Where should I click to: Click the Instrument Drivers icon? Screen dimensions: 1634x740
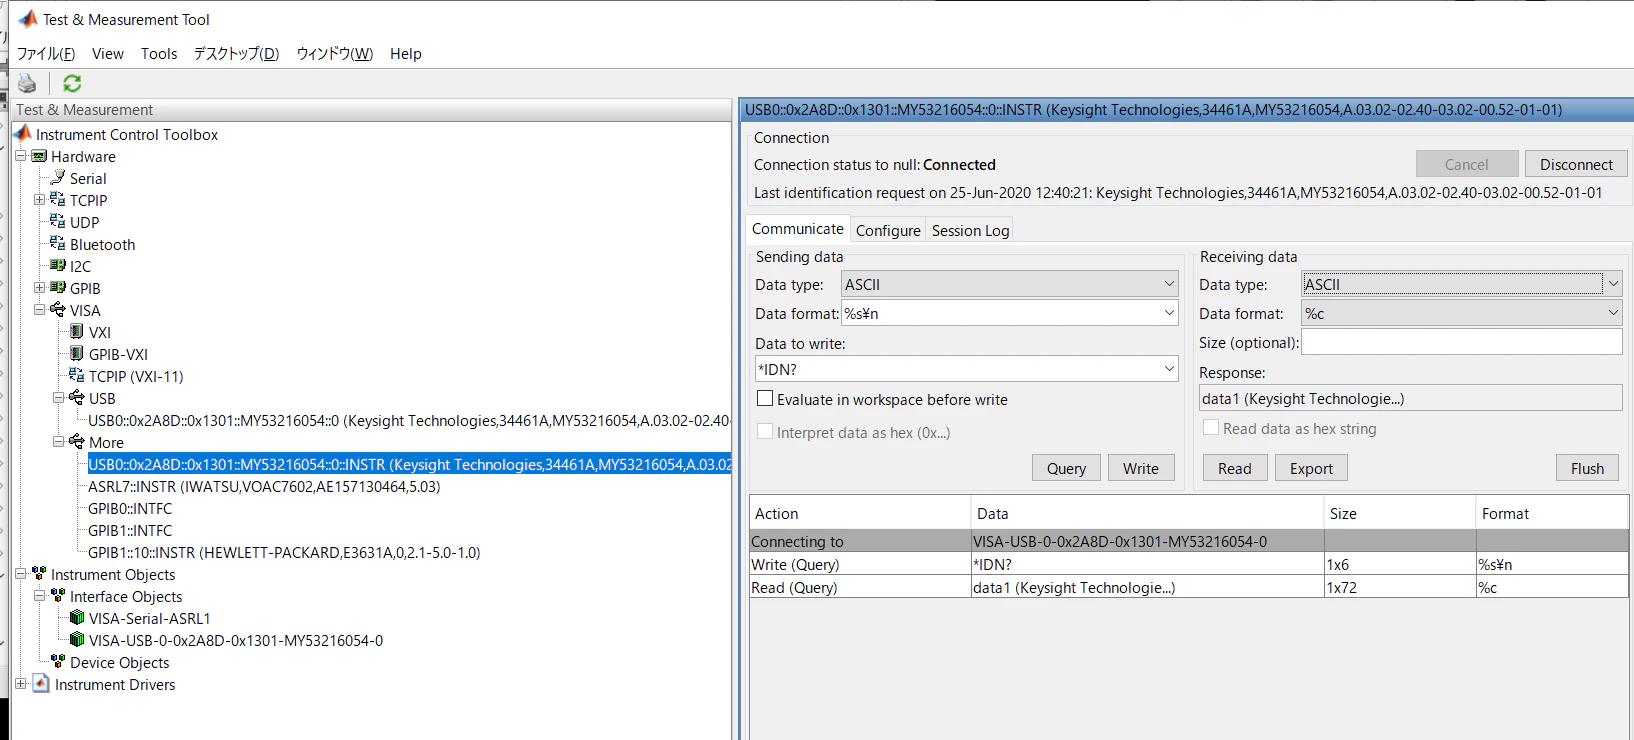[41, 684]
